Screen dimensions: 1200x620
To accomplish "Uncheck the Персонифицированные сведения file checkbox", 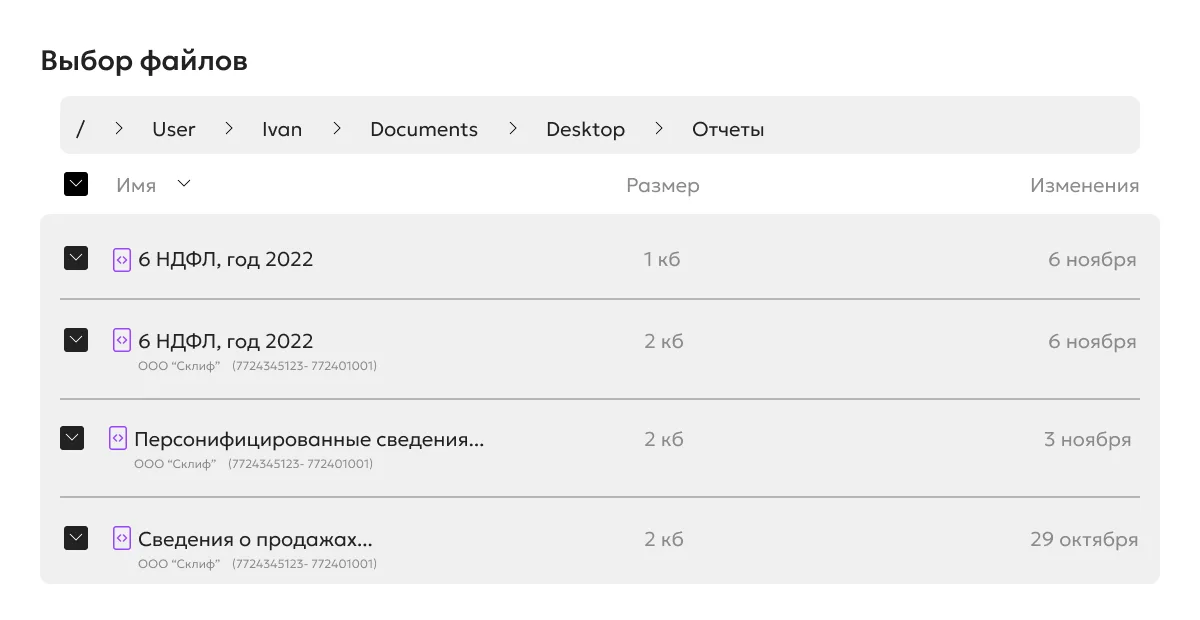I will pos(72,438).
